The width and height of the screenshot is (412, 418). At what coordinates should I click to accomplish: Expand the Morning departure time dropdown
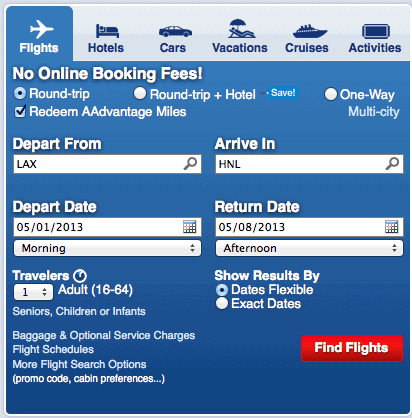(107, 248)
